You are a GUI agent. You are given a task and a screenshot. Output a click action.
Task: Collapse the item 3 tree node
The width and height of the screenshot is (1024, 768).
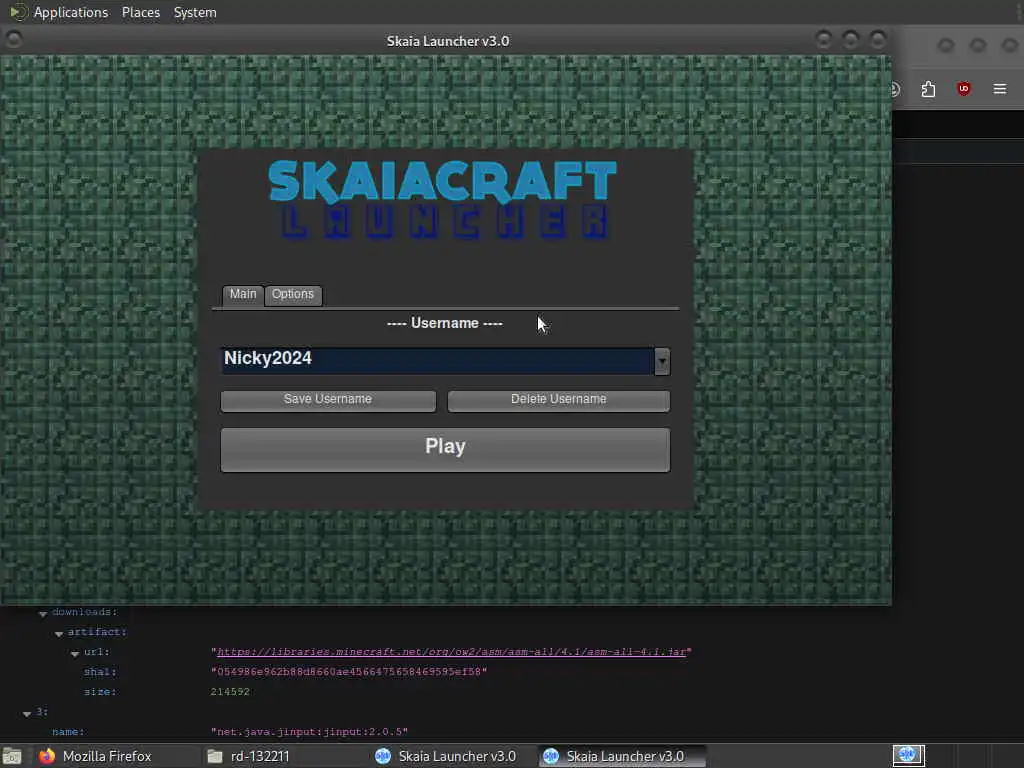coord(27,713)
